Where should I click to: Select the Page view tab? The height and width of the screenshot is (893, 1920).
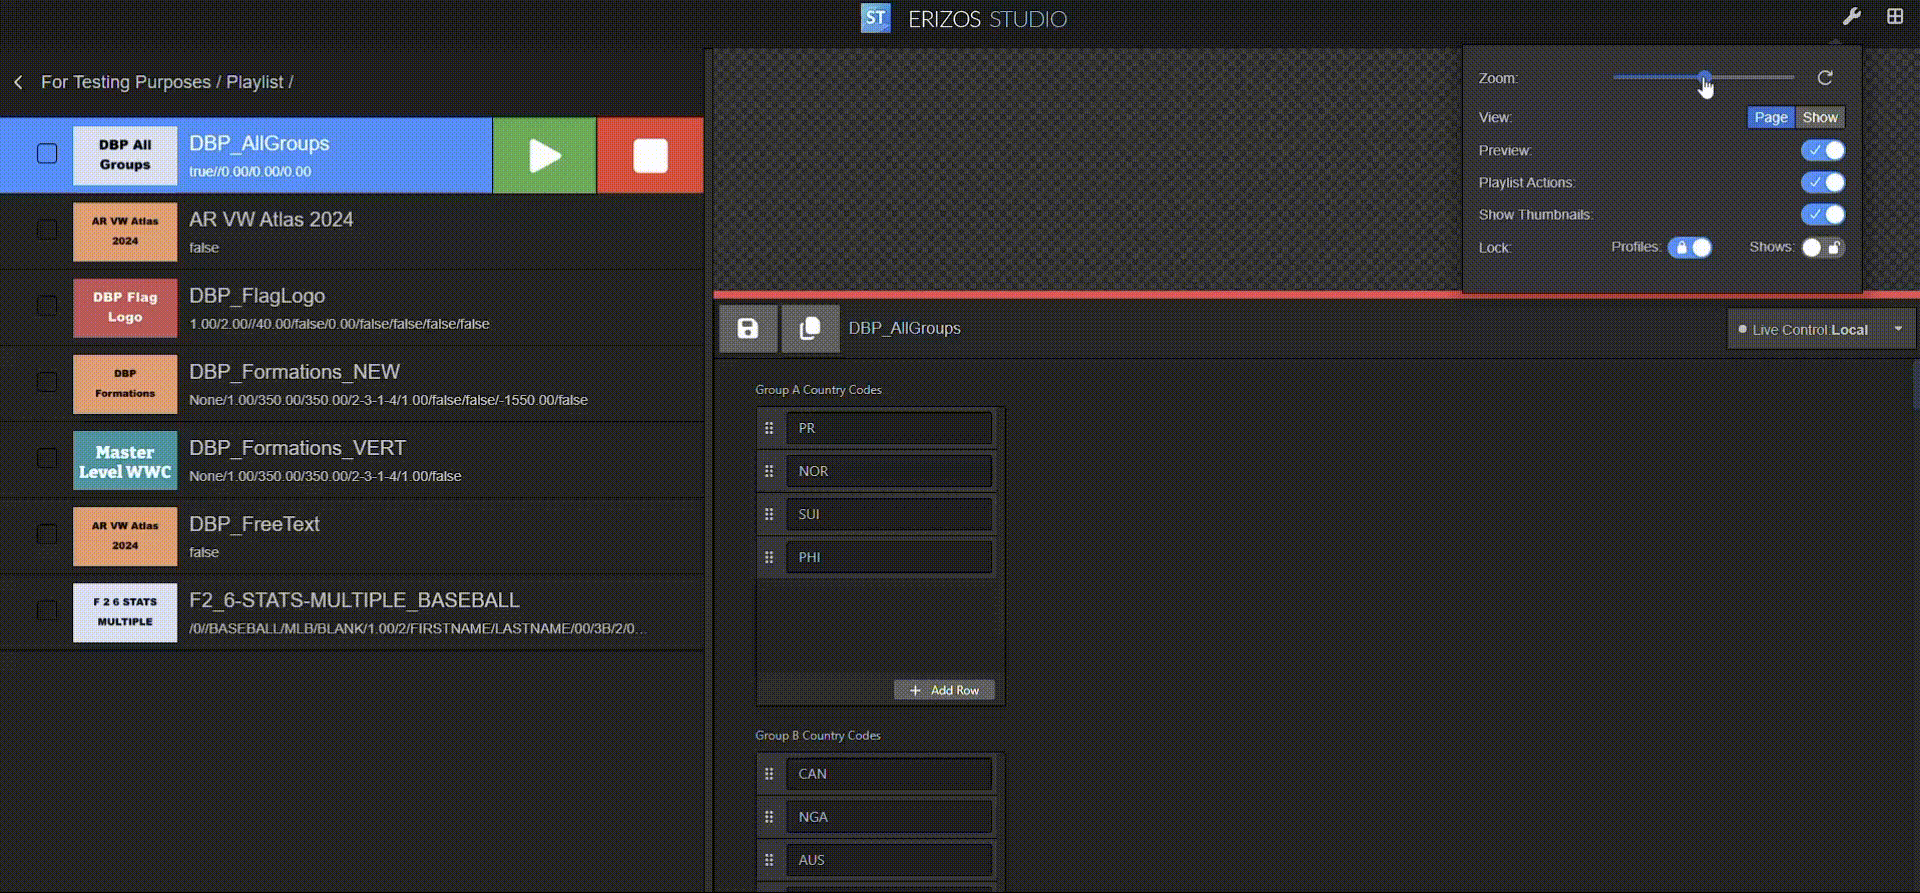1770,118
